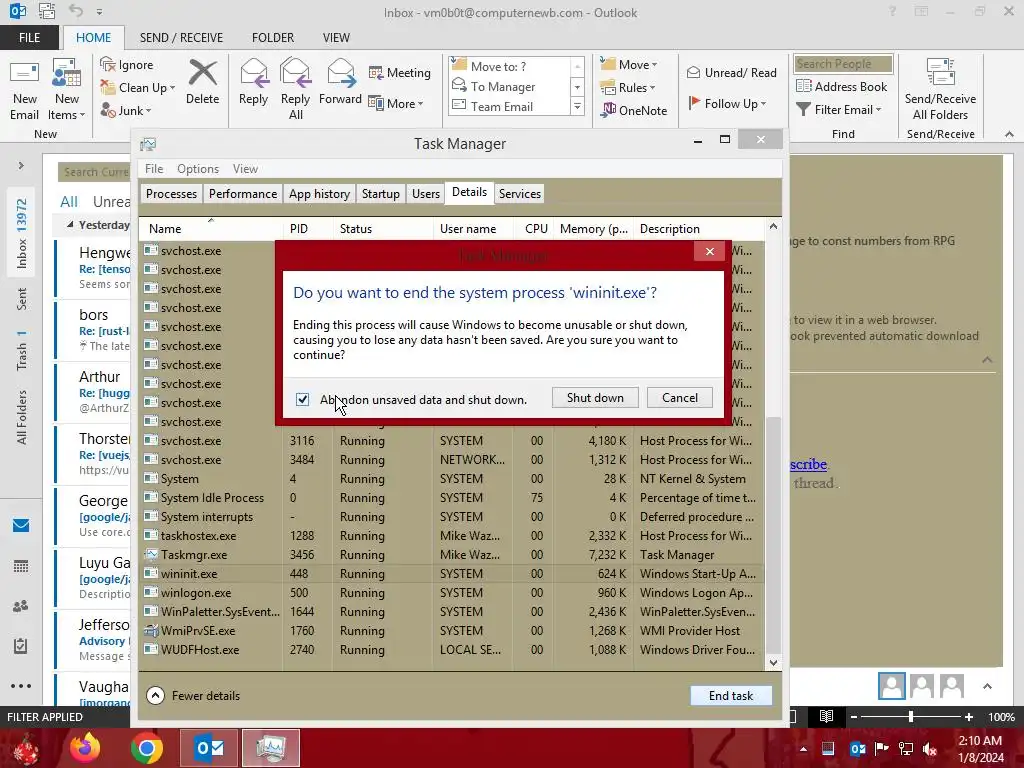Select the winlogon.exe process row

pyautogui.click(x=451, y=593)
